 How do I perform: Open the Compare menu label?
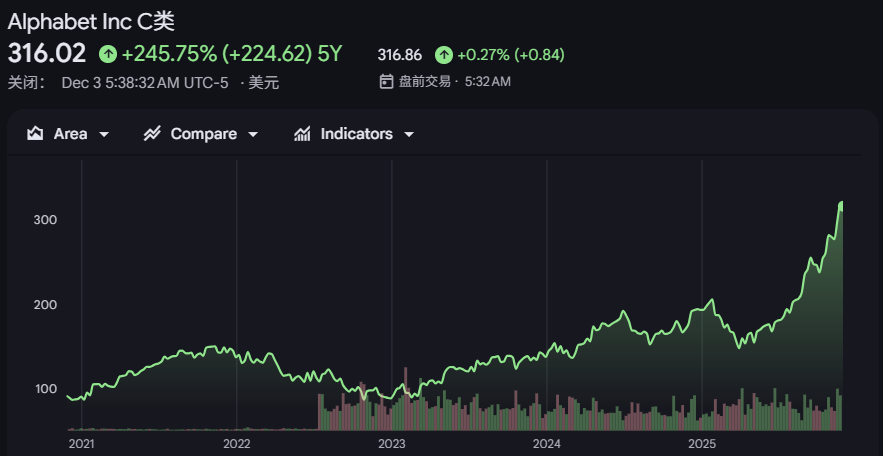pos(203,134)
